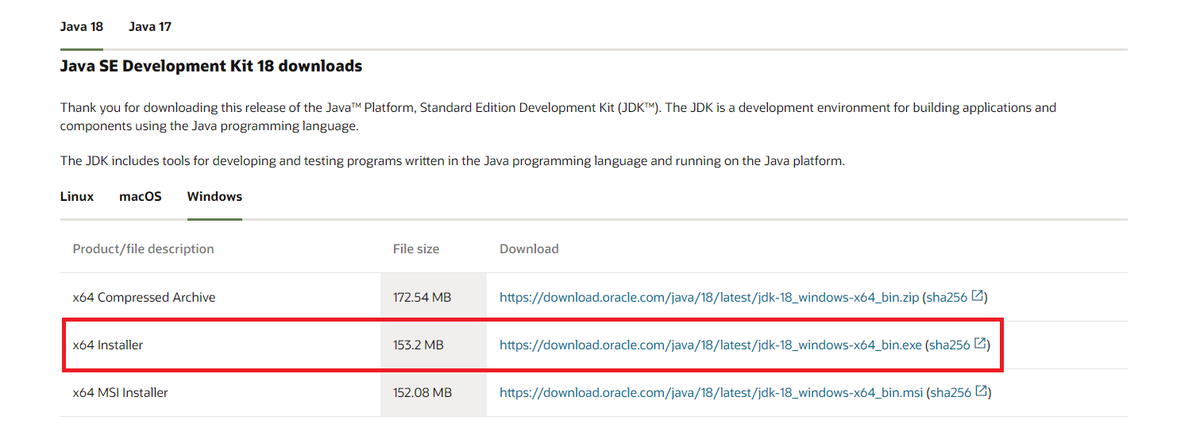Click external-link icon in the exe installer row

click(981, 344)
